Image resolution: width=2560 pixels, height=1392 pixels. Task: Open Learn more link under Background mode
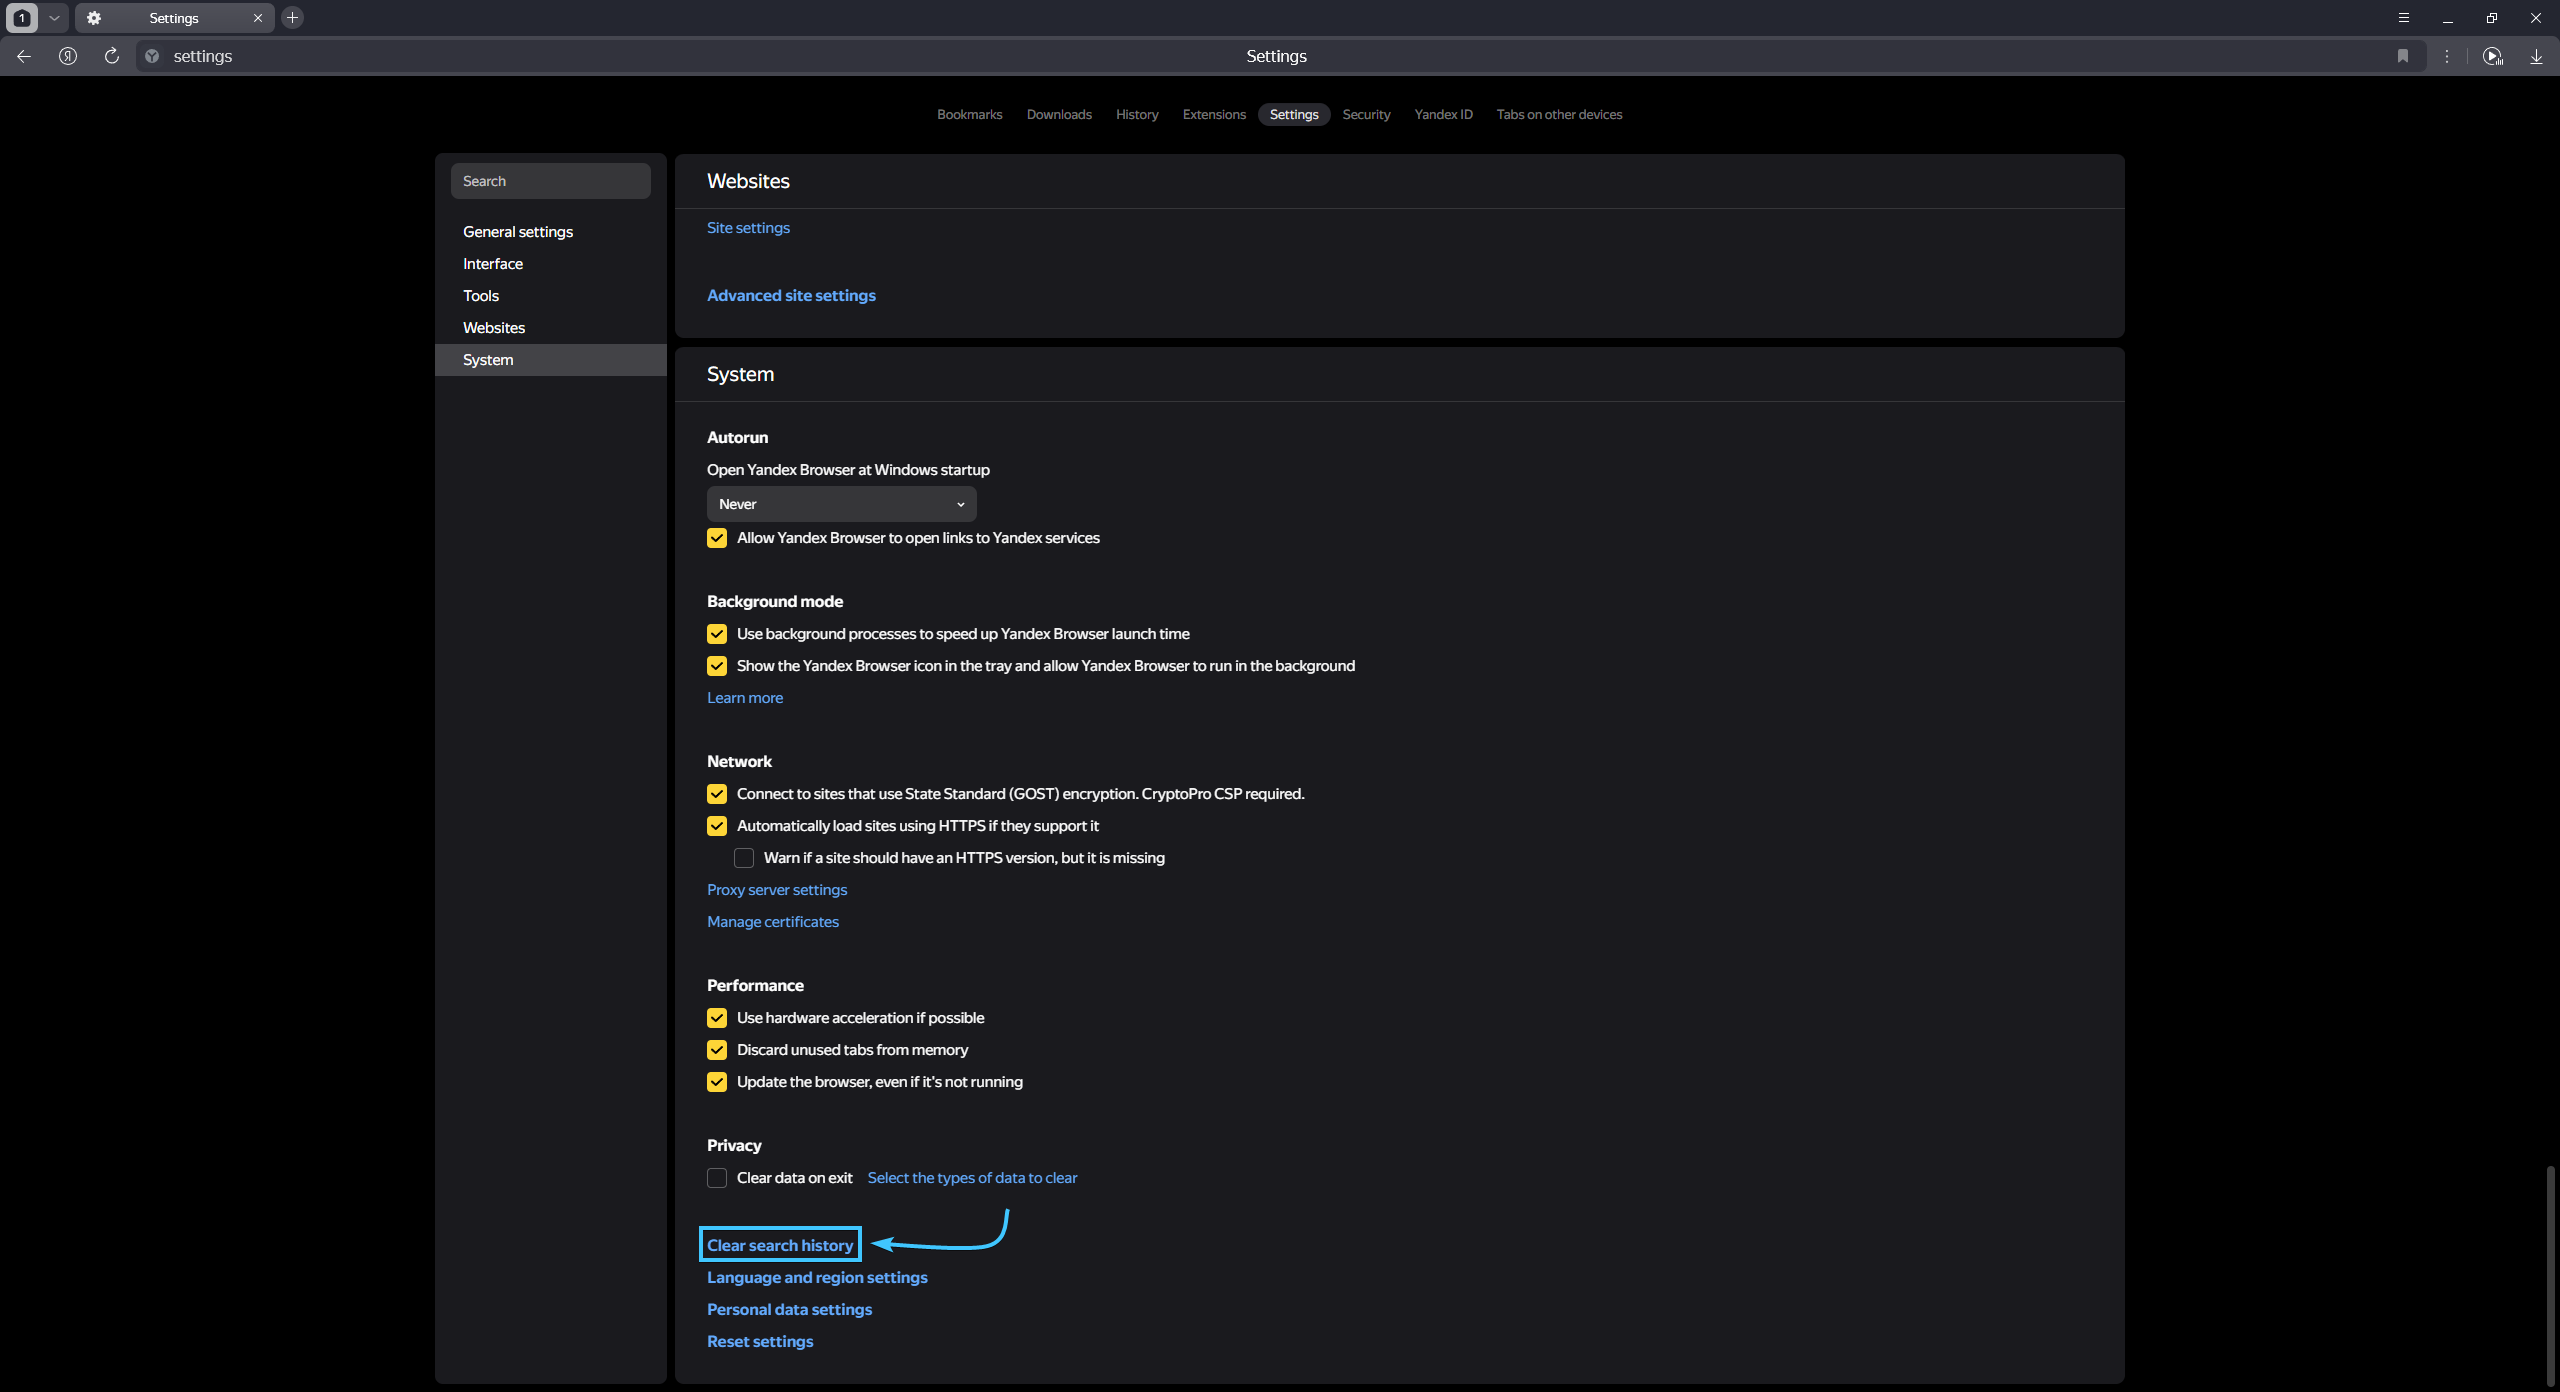(745, 697)
